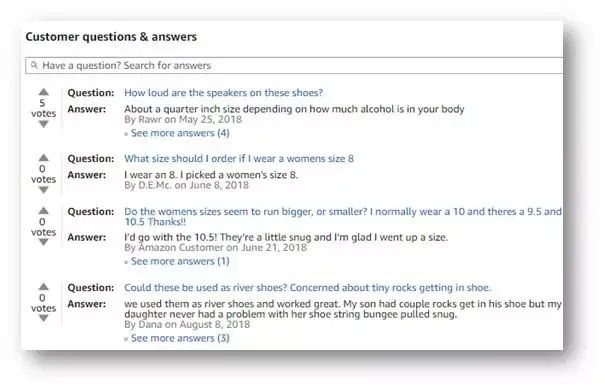The image size is (605, 392).
Task: Click the Customer questions & answers heading
Action: point(111,37)
